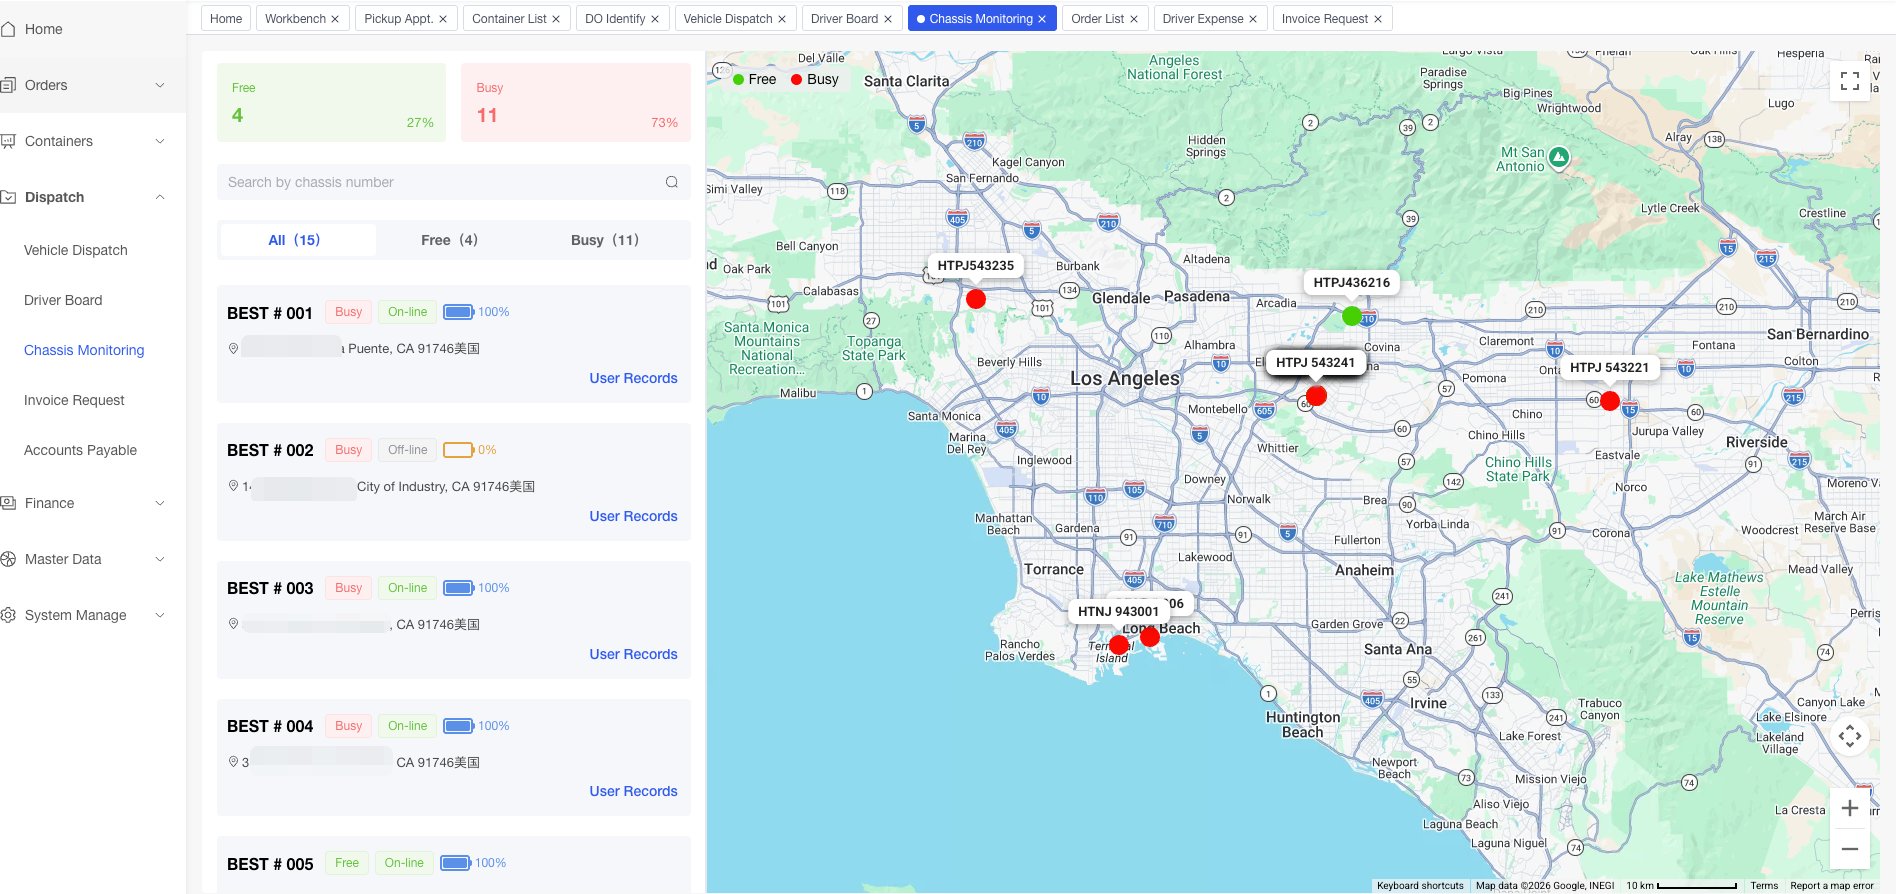Toggle map fullscreen view

coord(1850,81)
